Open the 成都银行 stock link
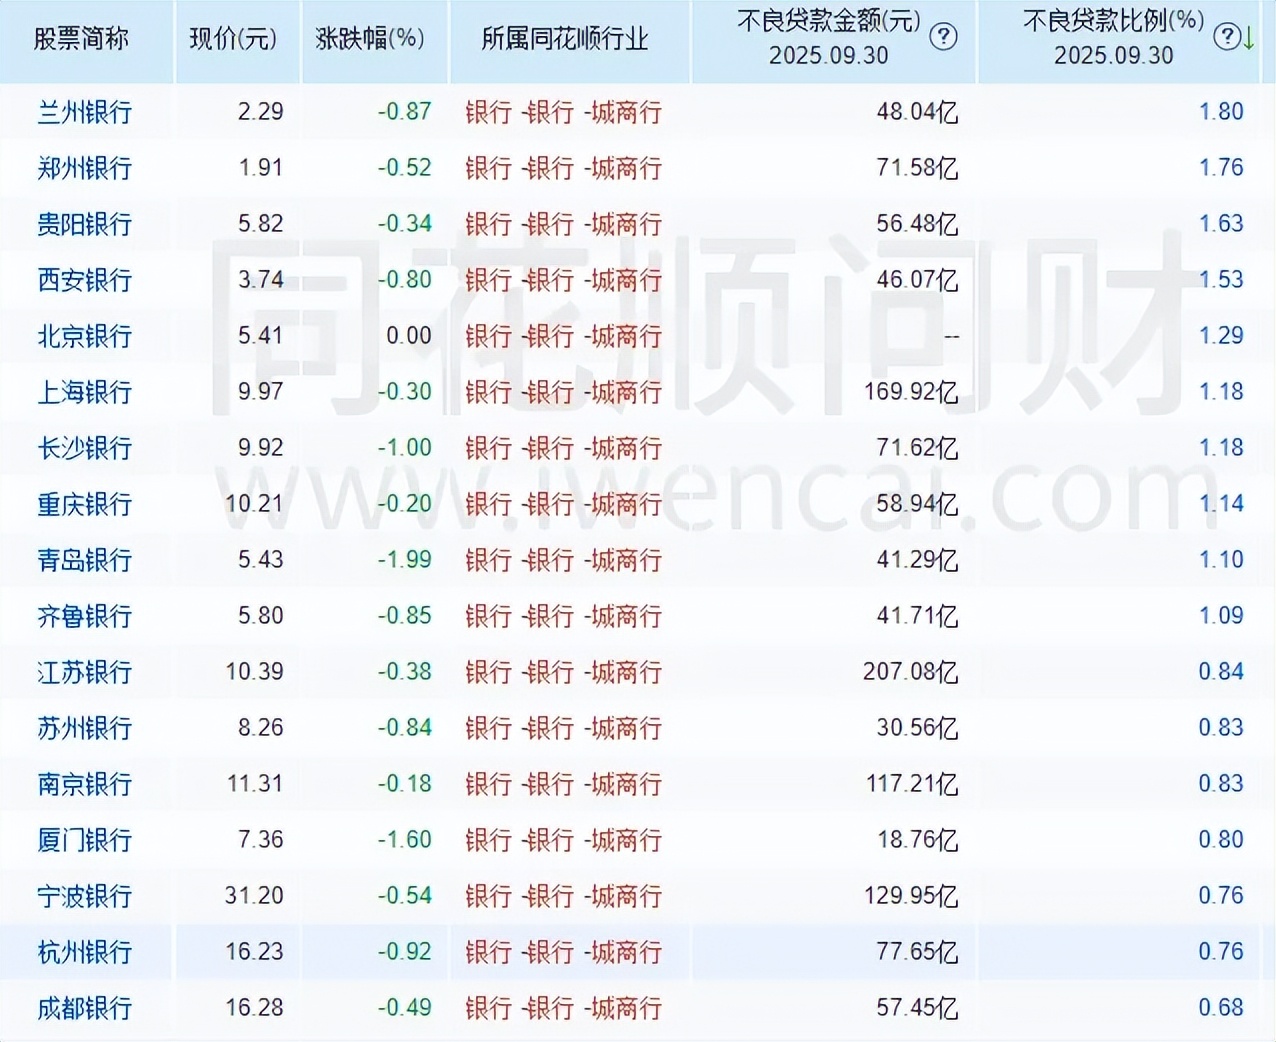The width and height of the screenshot is (1276, 1042). pos(85,1008)
